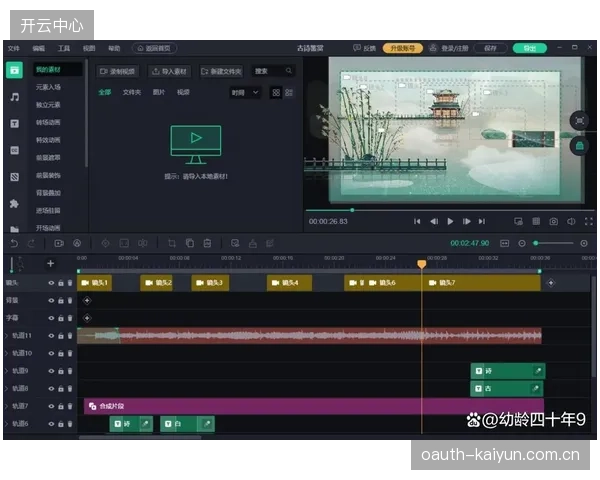Switch to large grid view icon
This screenshot has width=600, height=480.
(x=276, y=93)
